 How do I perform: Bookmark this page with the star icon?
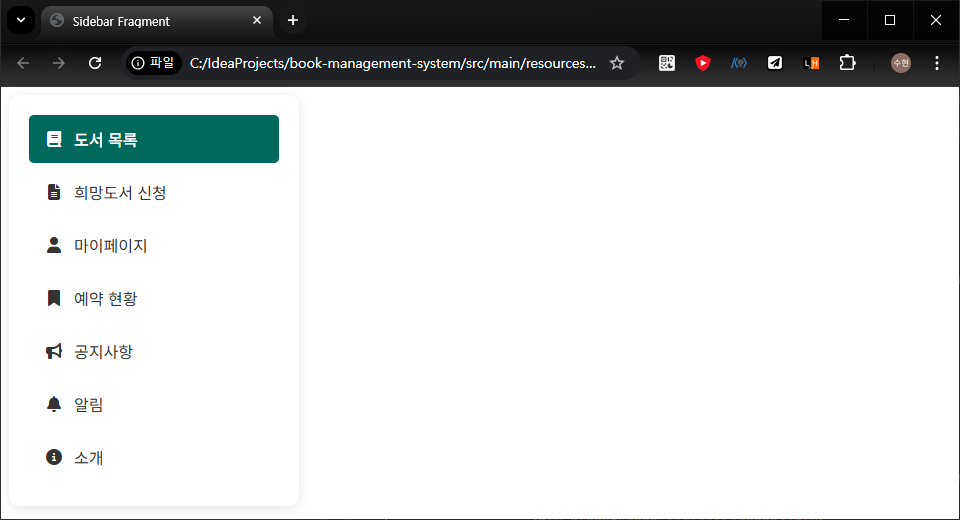(617, 63)
